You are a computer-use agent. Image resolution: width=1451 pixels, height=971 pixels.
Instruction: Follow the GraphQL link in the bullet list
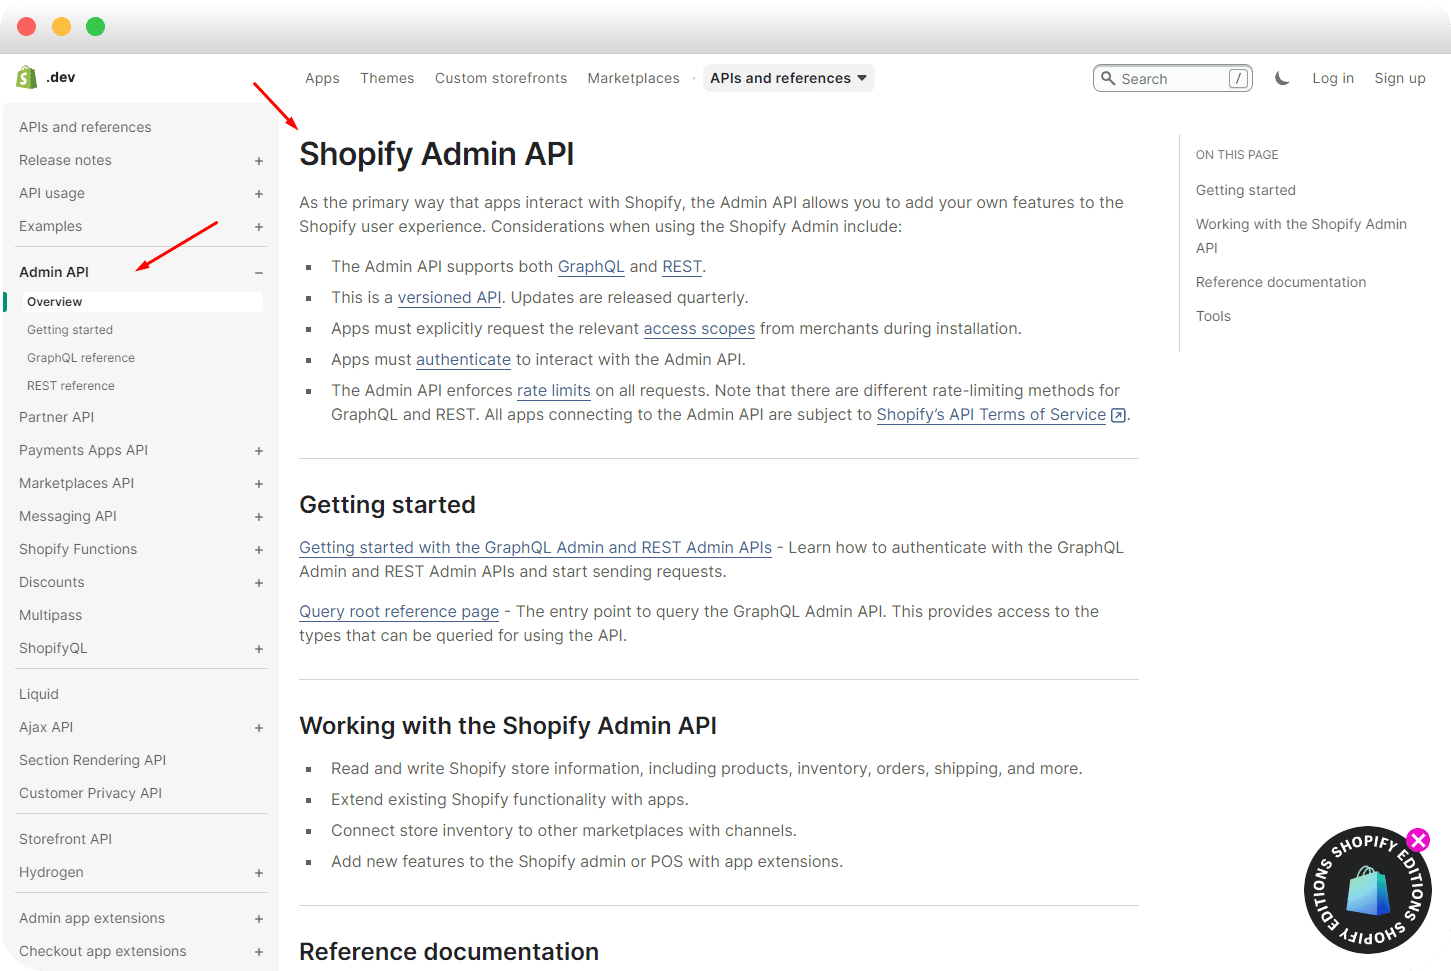[x=591, y=266]
